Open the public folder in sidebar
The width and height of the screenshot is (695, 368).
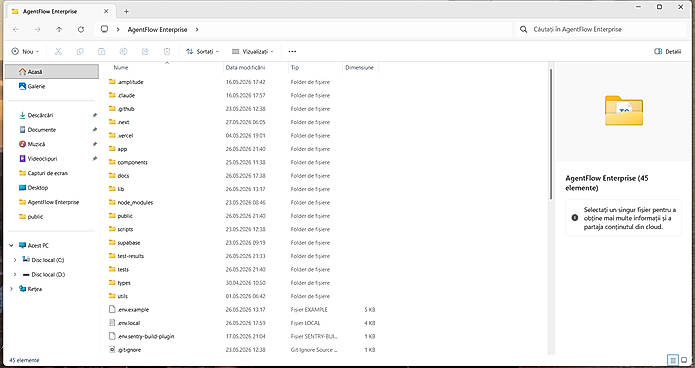[x=51, y=216]
